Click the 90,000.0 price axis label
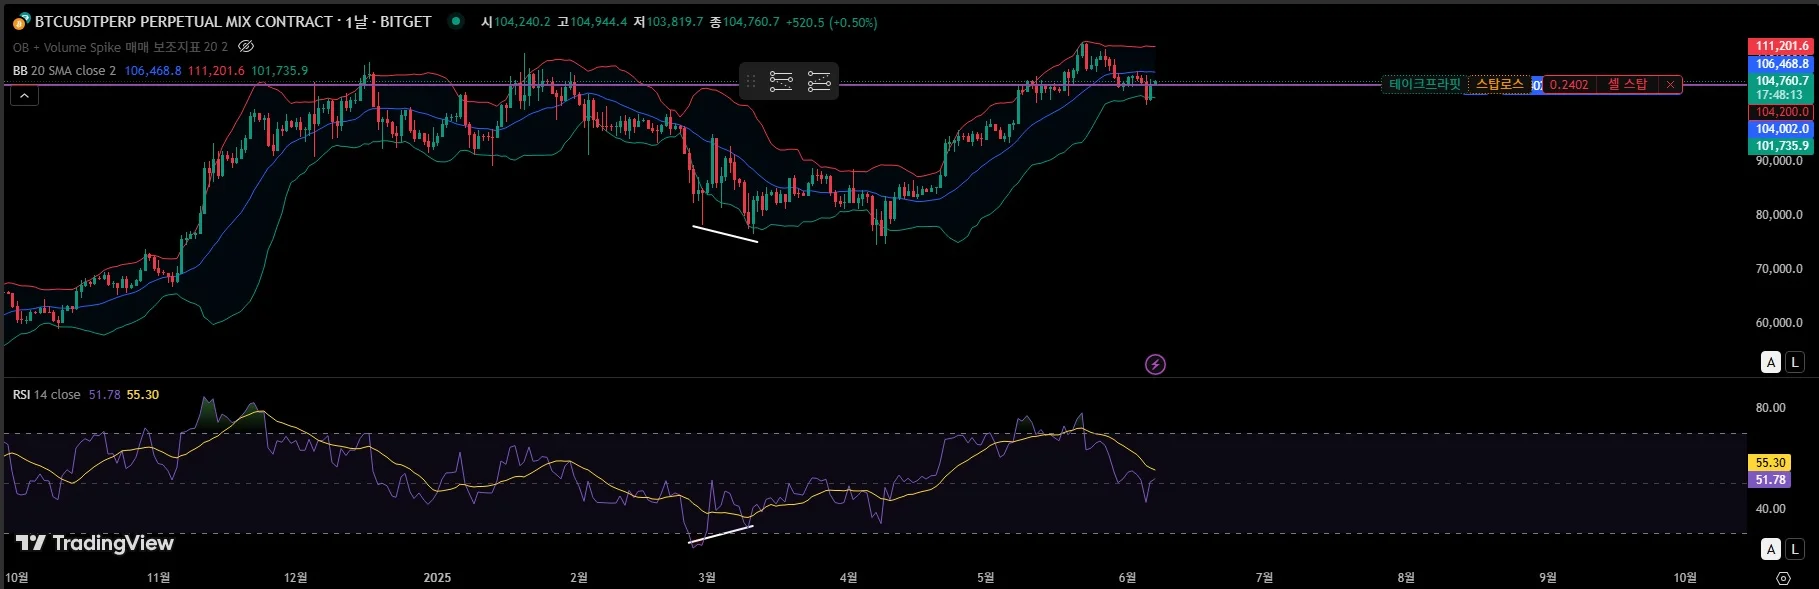 point(1779,161)
